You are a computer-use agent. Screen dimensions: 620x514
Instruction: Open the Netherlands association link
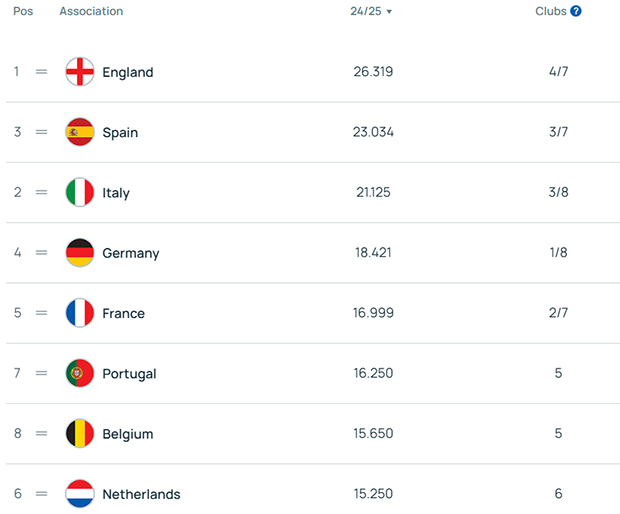141,494
